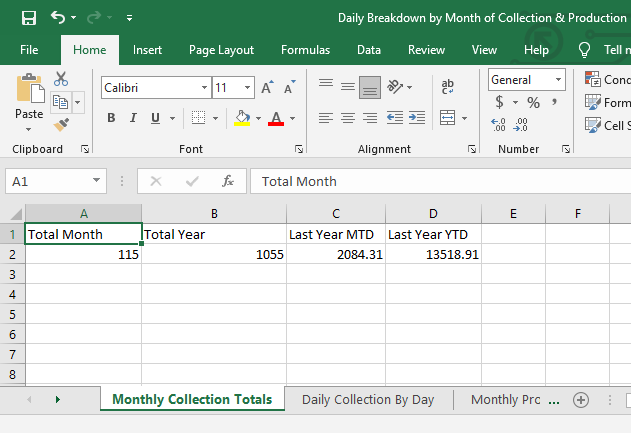This screenshot has height=433, width=631.
Task: Select cell C2 containing 2084.31
Action: 335,254
